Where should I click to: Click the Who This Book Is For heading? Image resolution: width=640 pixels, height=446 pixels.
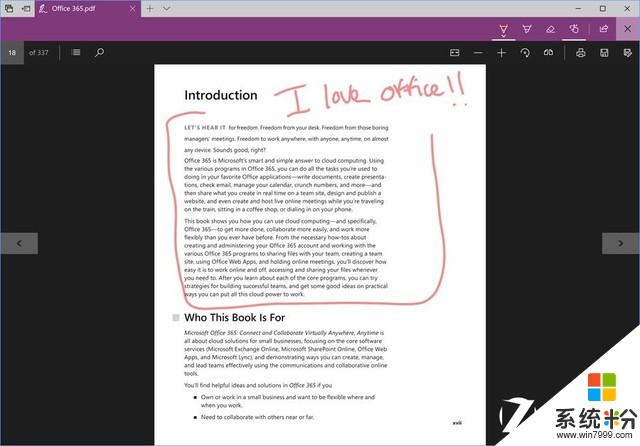tap(235, 317)
